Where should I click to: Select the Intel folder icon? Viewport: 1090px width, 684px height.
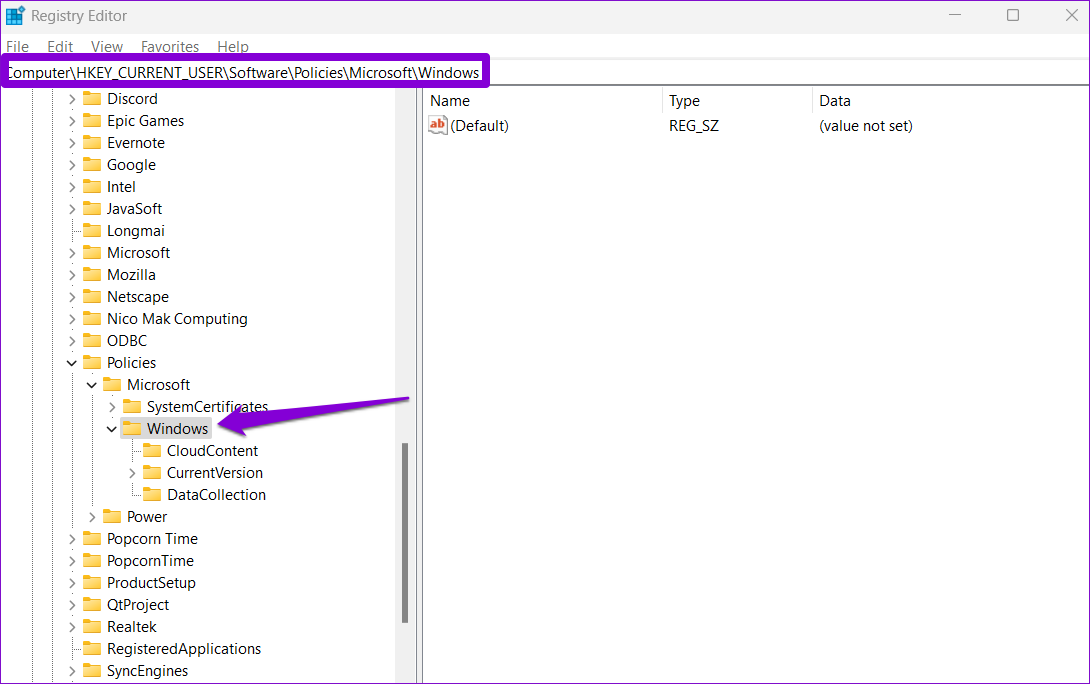(x=92, y=186)
